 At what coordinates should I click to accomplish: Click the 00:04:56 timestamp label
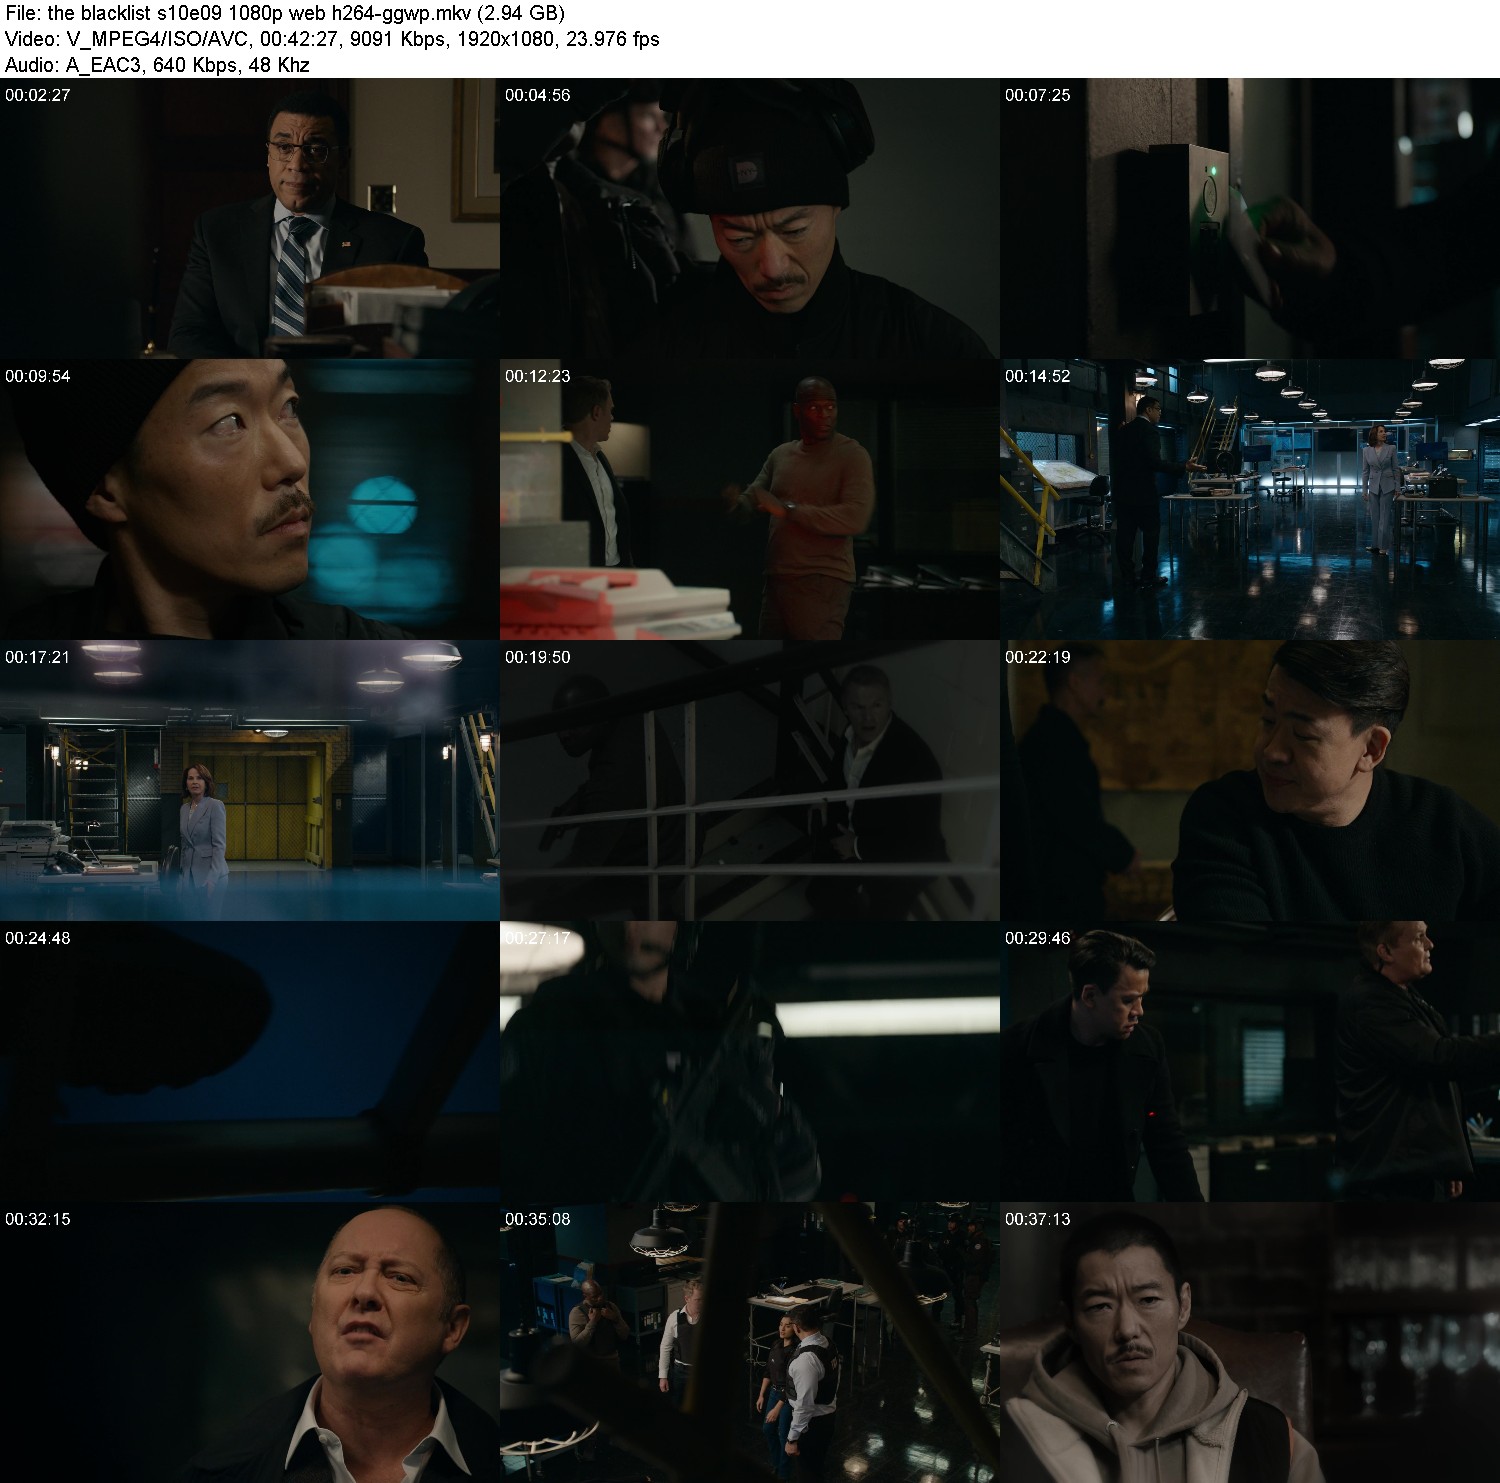tap(538, 95)
